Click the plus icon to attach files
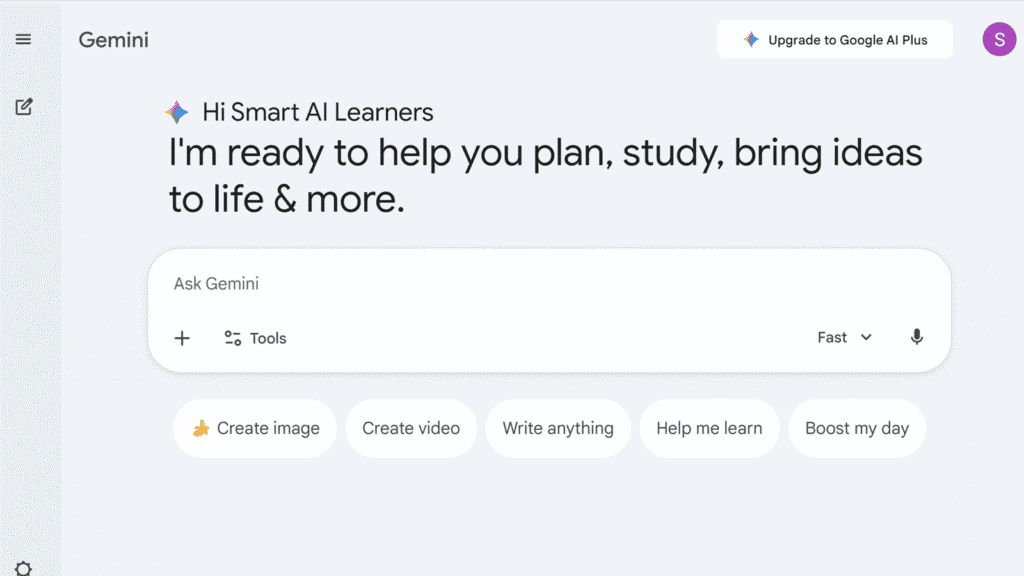The width and height of the screenshot is (1024, 576). pyautogui.click(x=182, y=338)
